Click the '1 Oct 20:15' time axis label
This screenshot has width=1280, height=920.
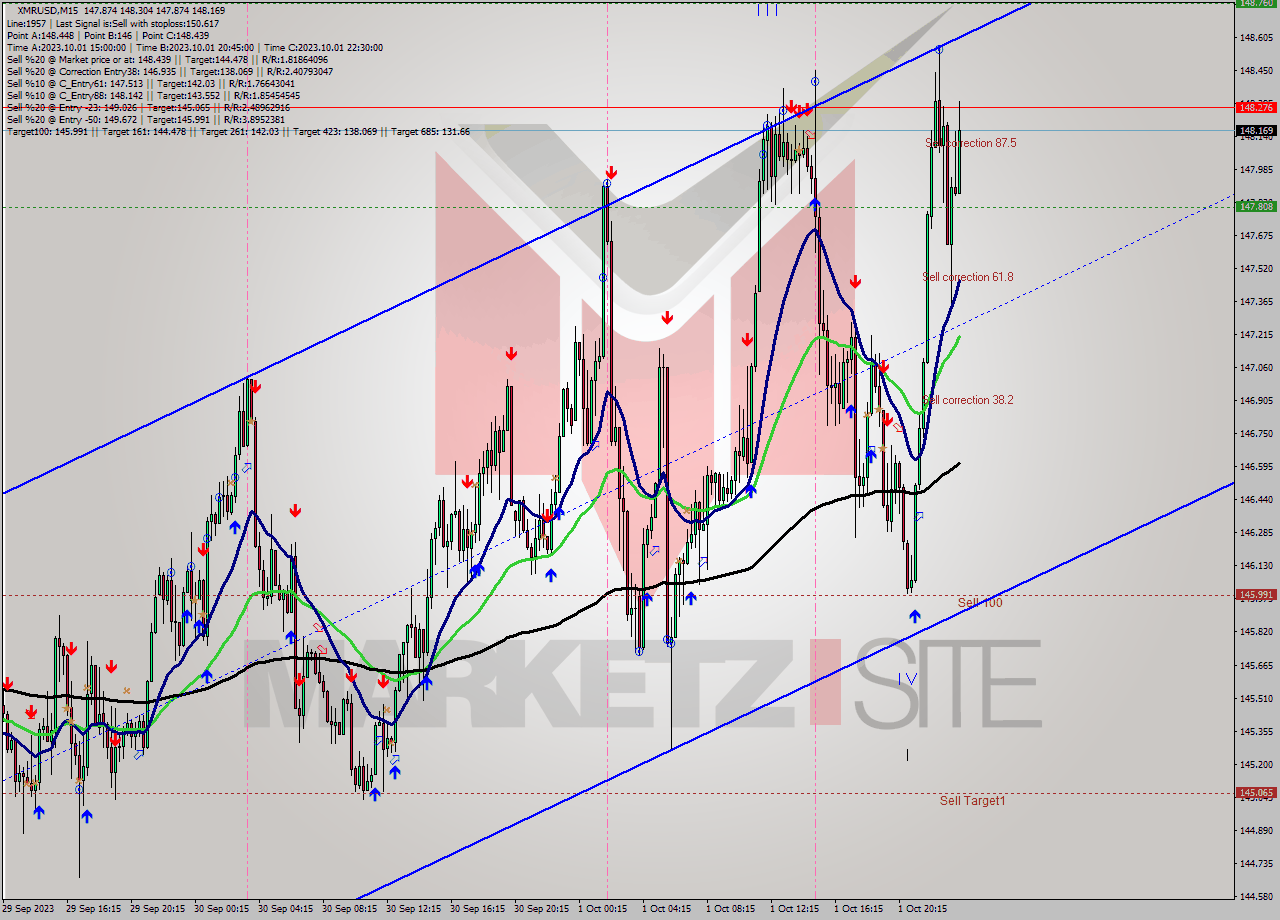[x=922, y=909]
